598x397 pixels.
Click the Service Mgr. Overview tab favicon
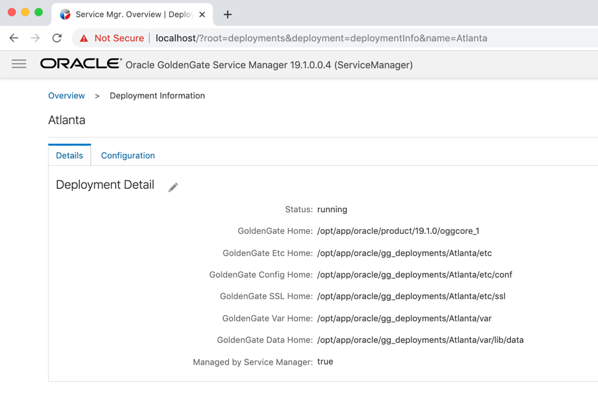[x=65, y=14]
